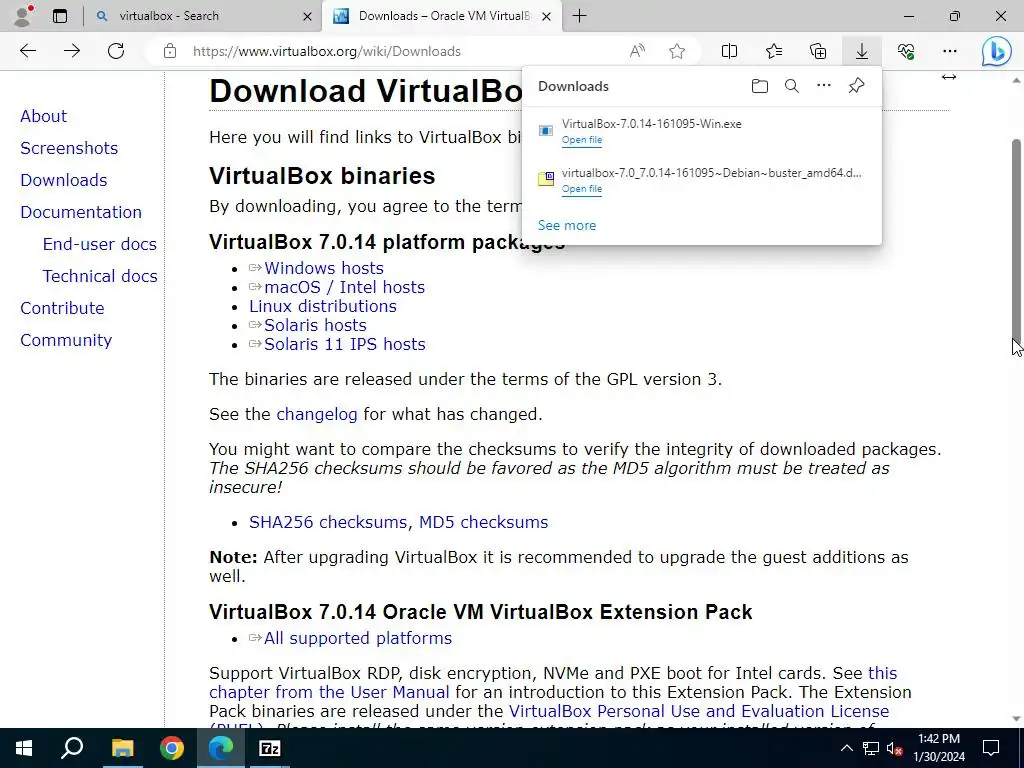Open Browser essentials heart icon
The image size is (1024, 768).
906,51
